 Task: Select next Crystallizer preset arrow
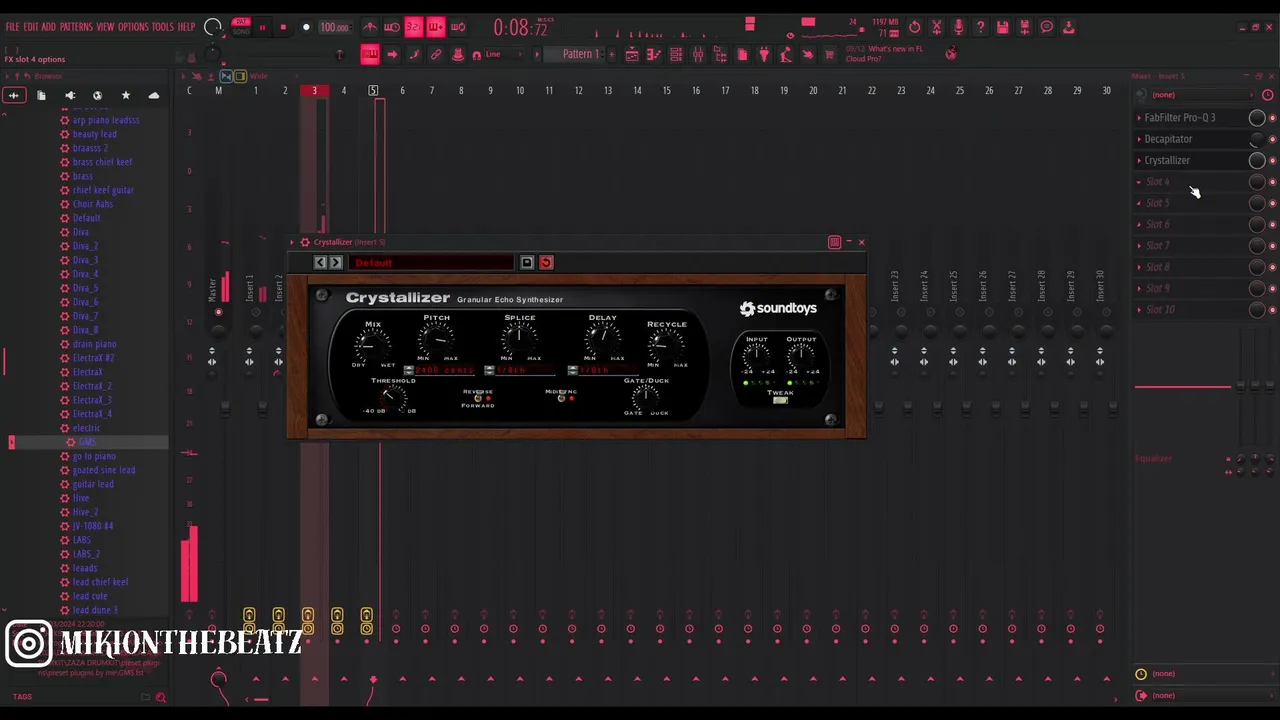point(336,262)
